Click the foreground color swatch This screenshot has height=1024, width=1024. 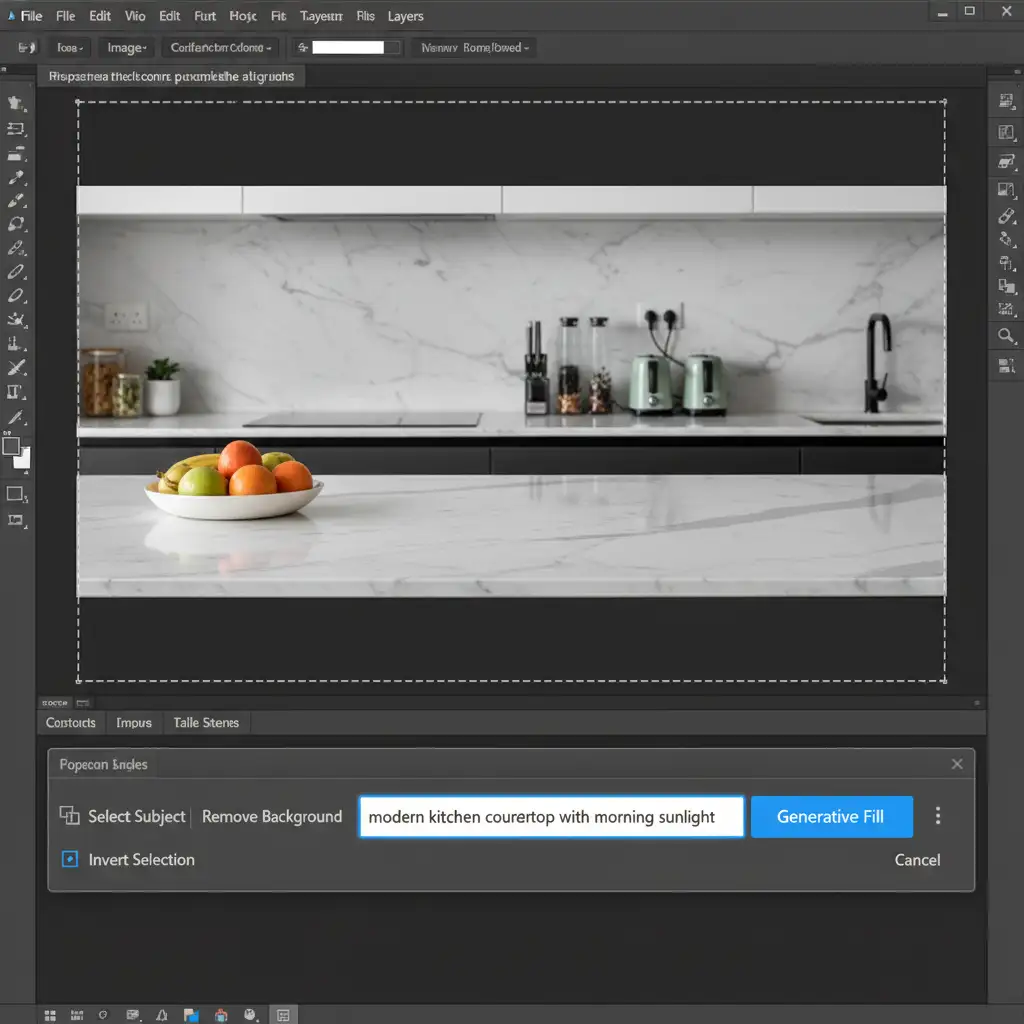(11, 446)
